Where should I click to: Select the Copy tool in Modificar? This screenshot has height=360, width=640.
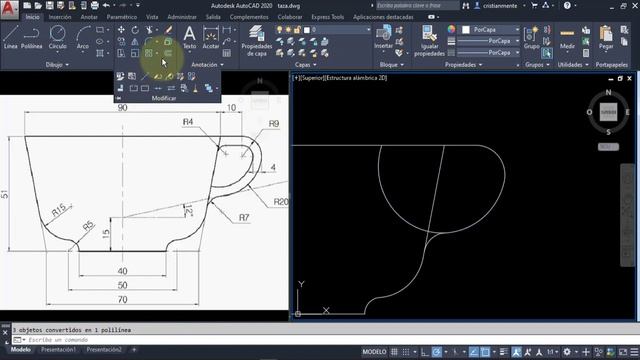[x=121, y=41]
